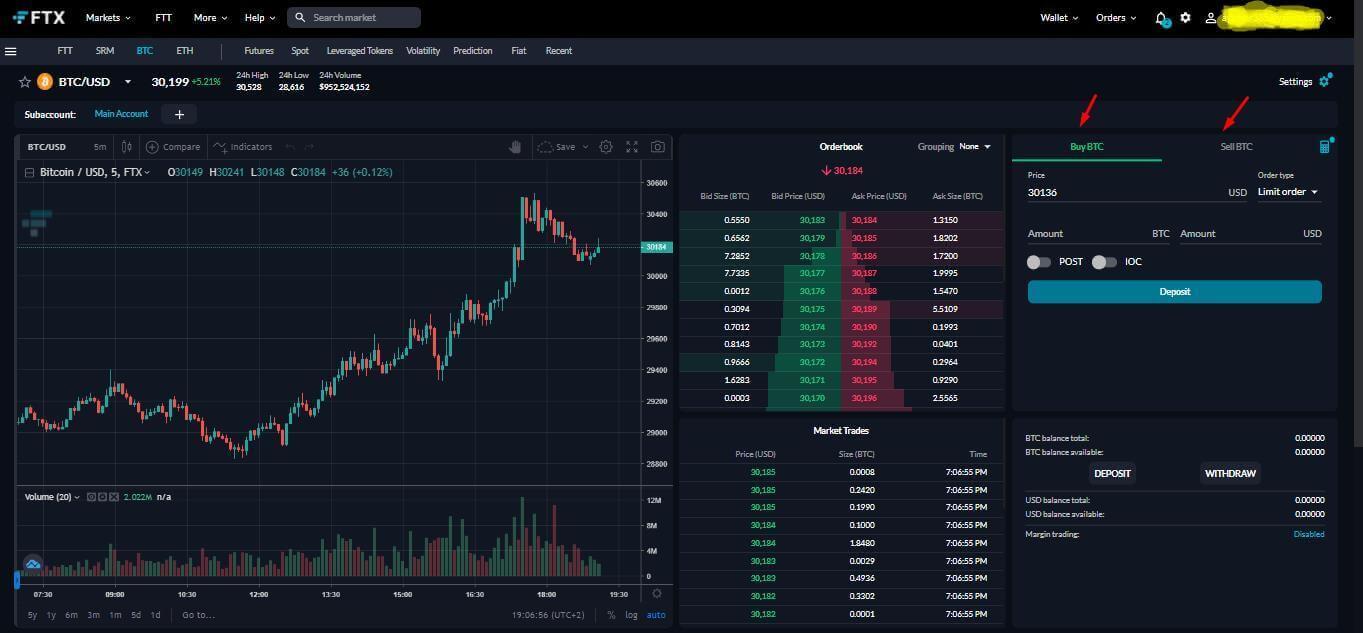Click the blue Deposit button
The height and width of the screenshot is (633, 1363).
coord(1174,292)
